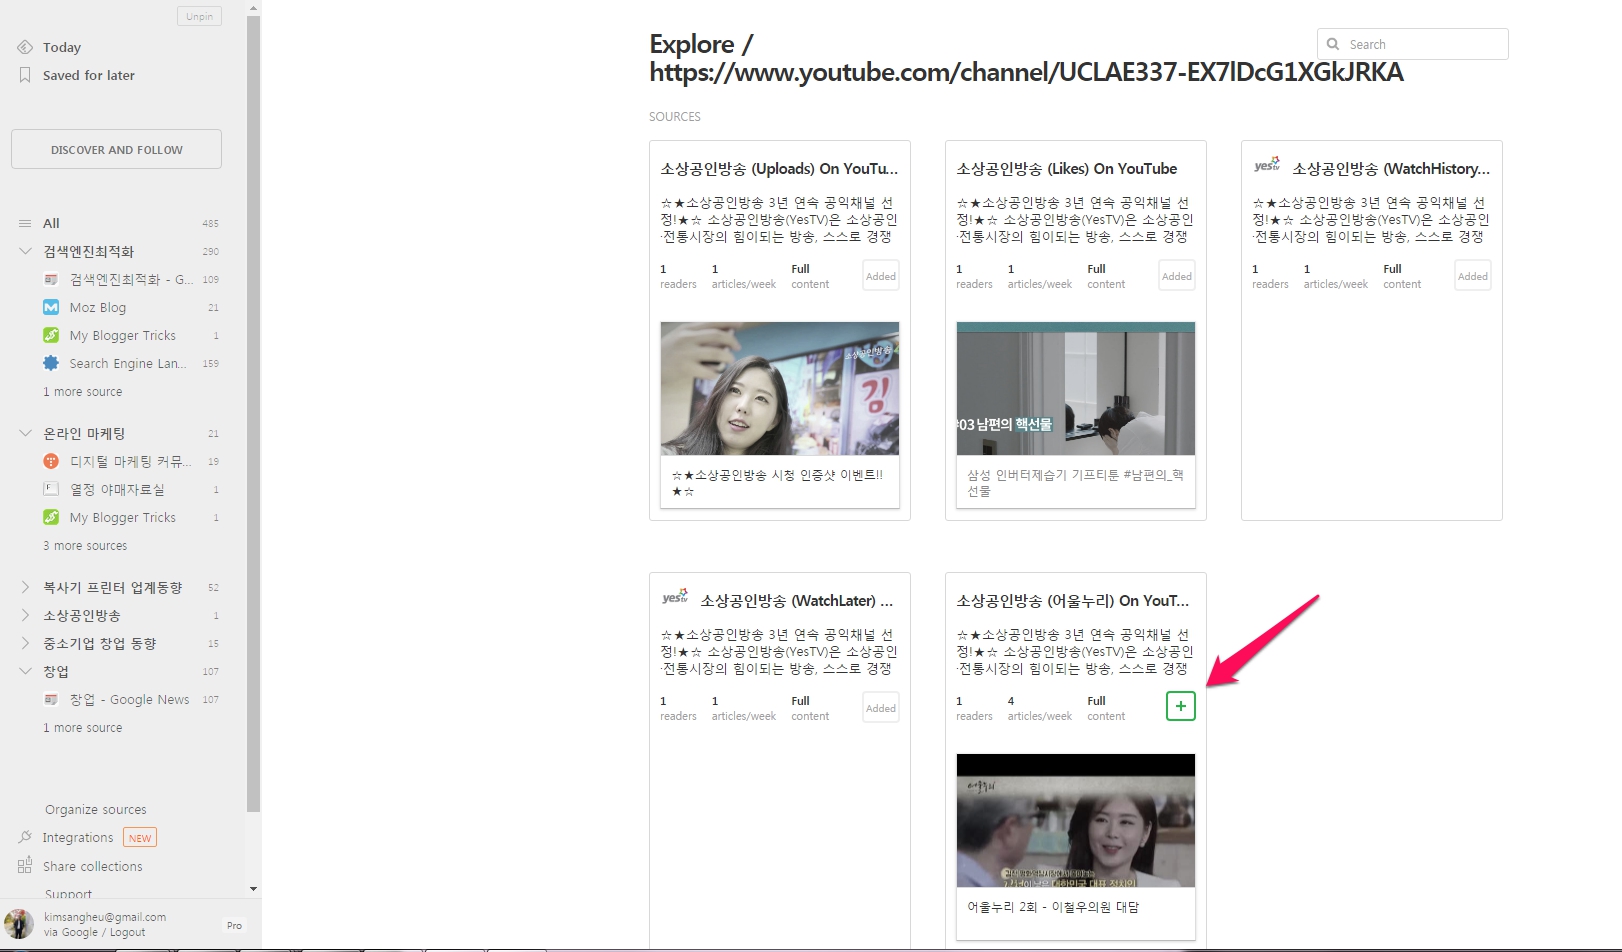The image size is (1622, 952).
Task: Open Organize sources
Action: tap(95, 809)
